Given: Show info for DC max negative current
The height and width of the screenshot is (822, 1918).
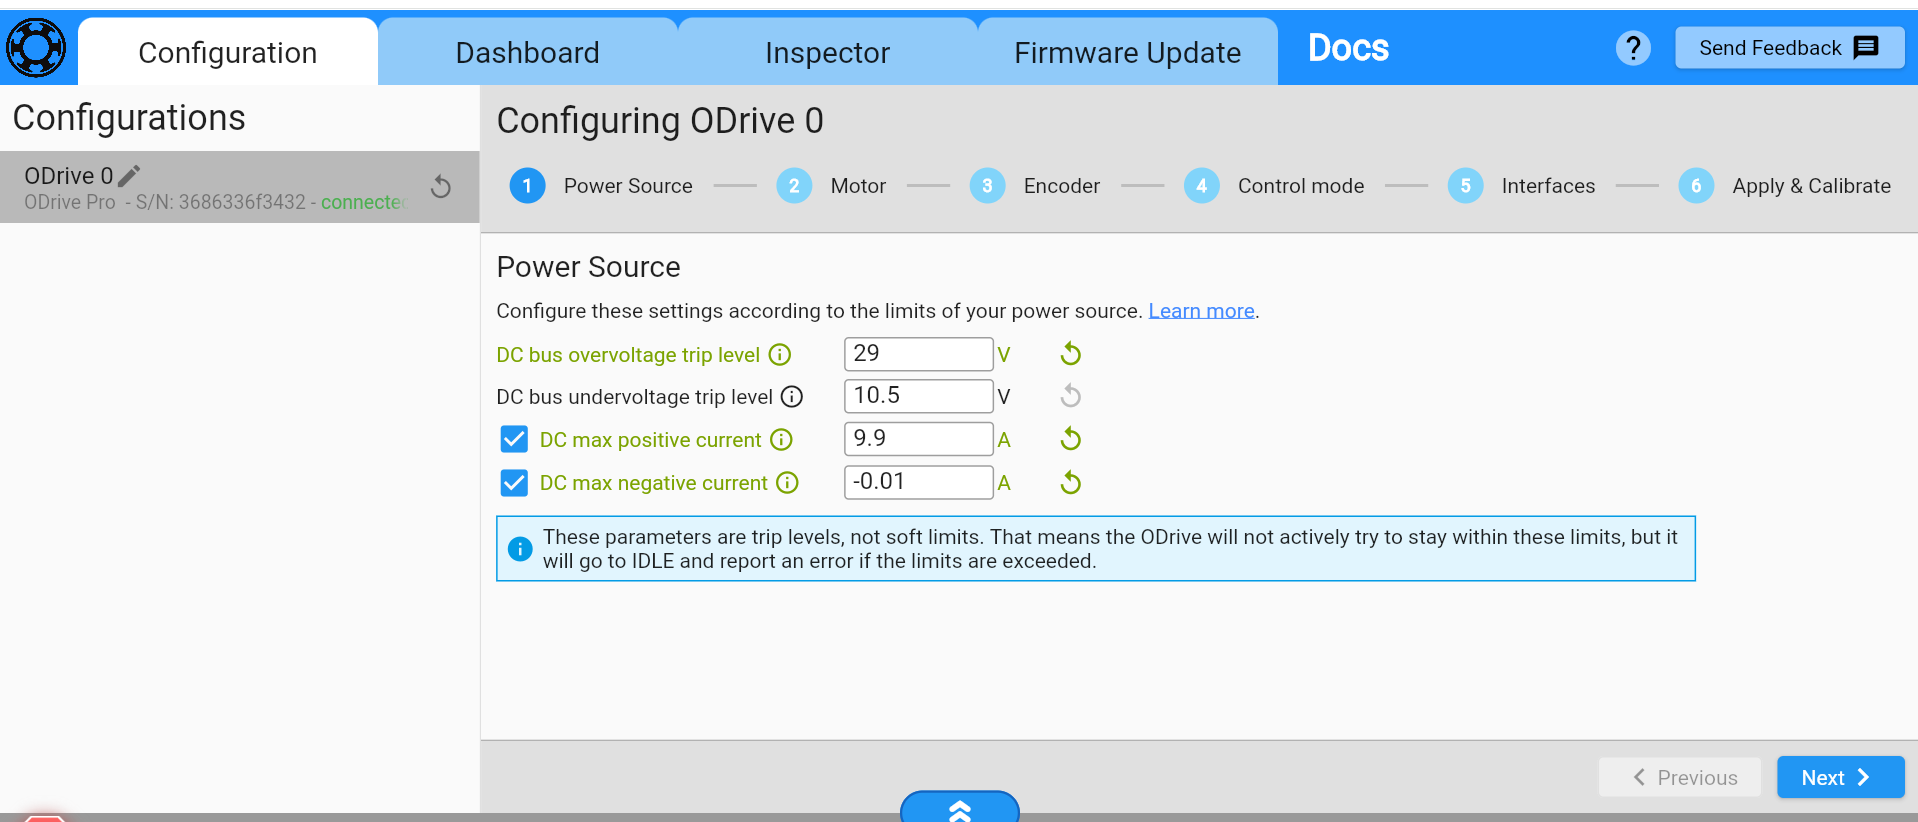Looking at the screenshot, I should click(788, 483).
